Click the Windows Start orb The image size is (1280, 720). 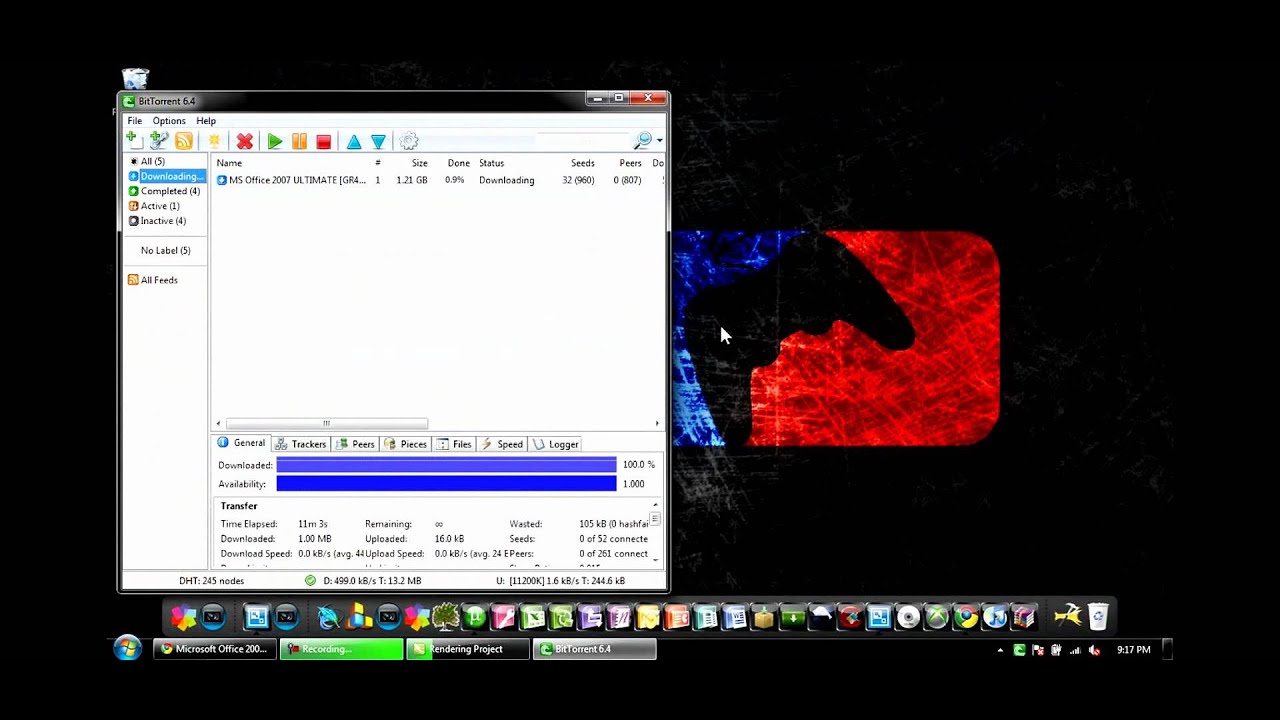[x=127, y=649]
